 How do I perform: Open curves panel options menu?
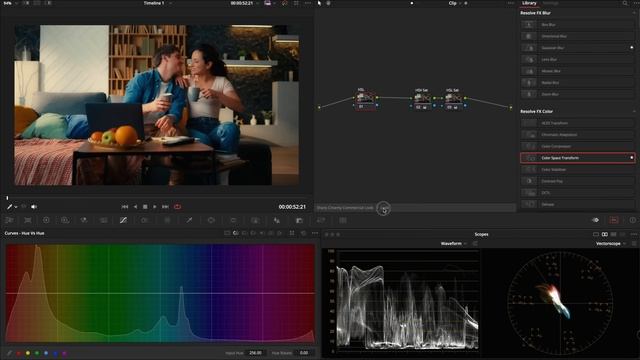click(315, 233)
